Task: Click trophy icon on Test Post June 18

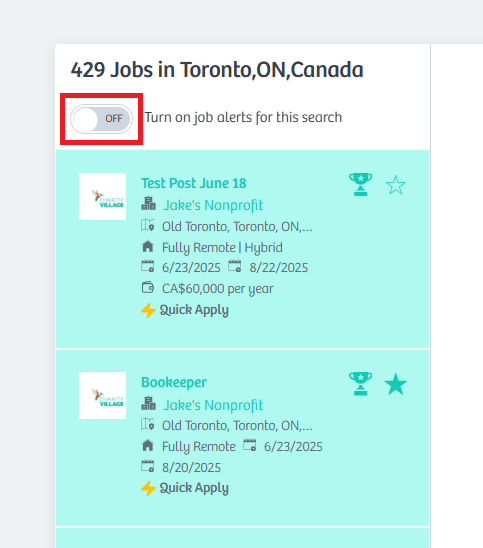Action: click(x=360, y=184)
